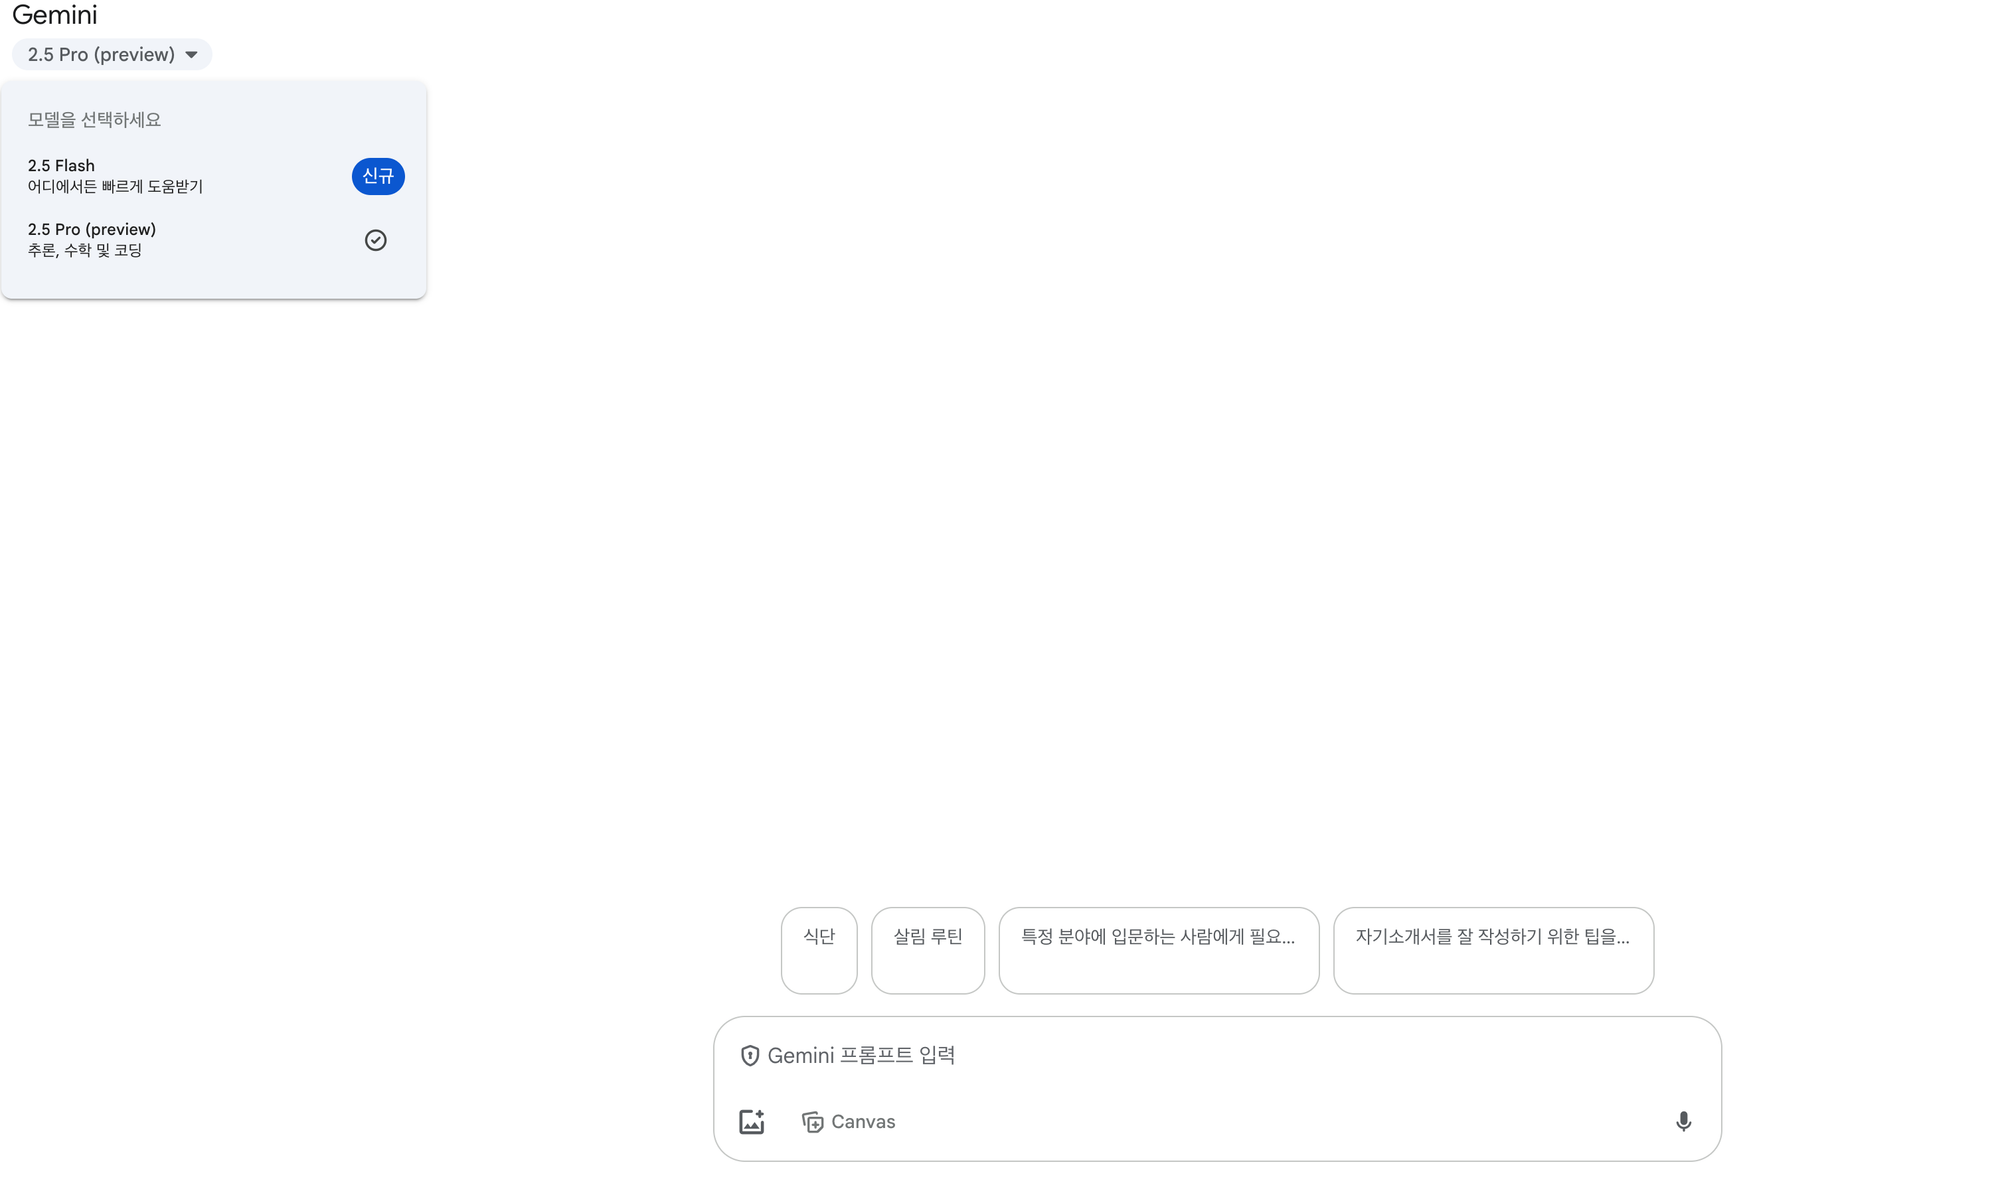2000x1187 pixels.
Task: Click the 식단 suggestion chip
Action: (819, 950)
